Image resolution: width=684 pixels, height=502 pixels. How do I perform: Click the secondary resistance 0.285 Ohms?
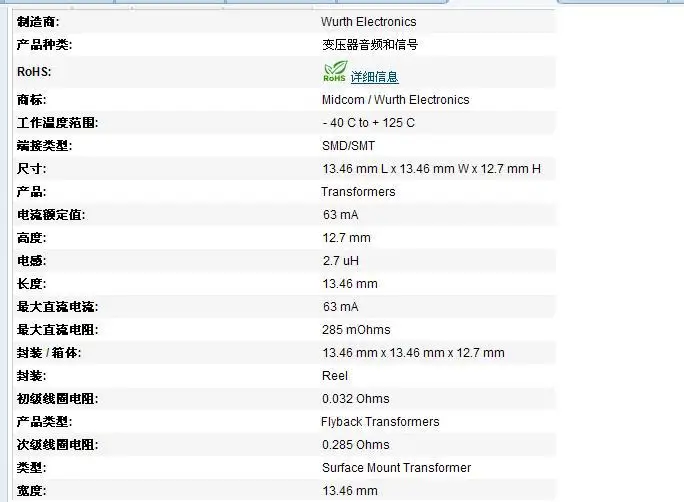tap(356, 445)
